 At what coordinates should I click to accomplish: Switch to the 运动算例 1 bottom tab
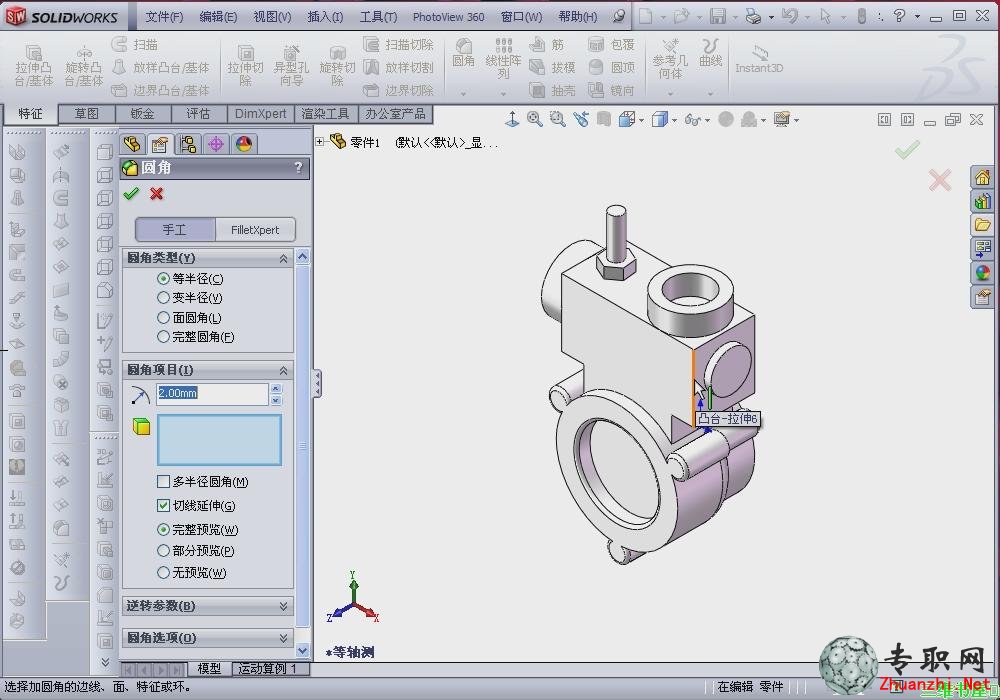[x=268, y=669]
